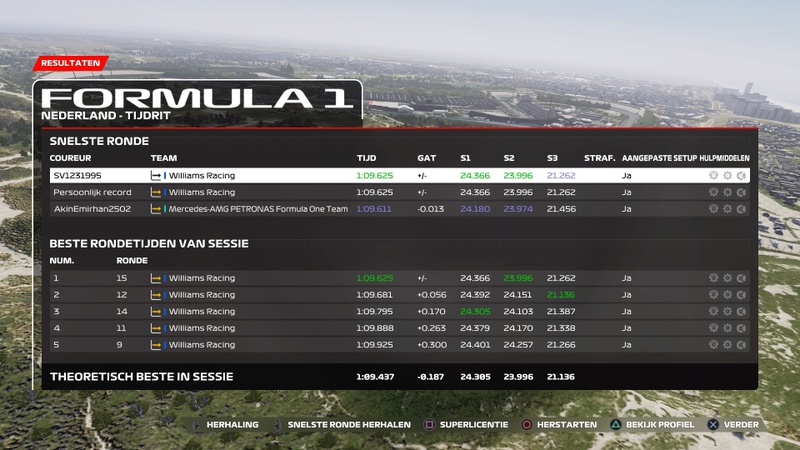Click the 1:09.795 lap time
The width and height of the screenshot is (800, 450).
(x=374, y=311)
